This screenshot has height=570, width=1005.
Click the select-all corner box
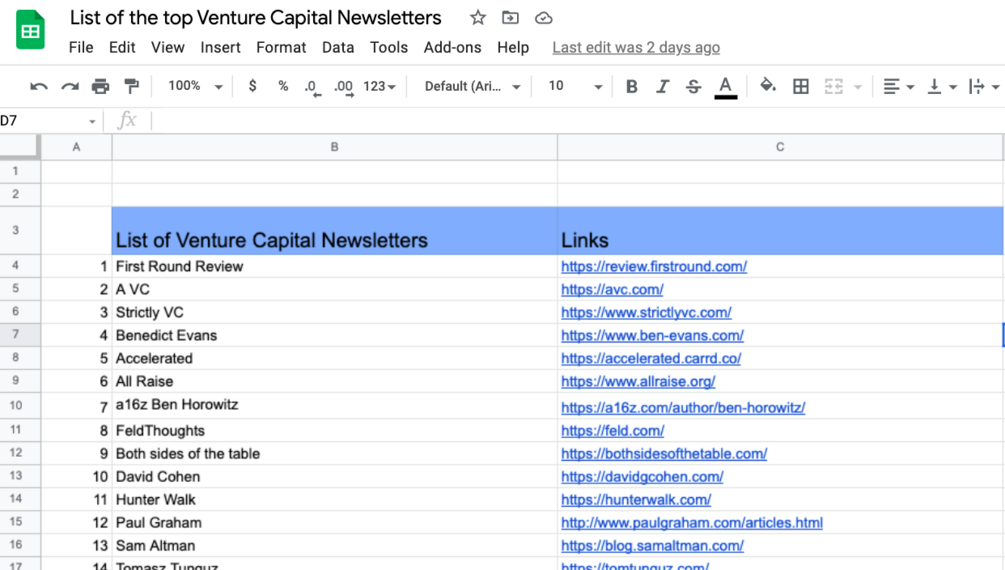[20, 147]
